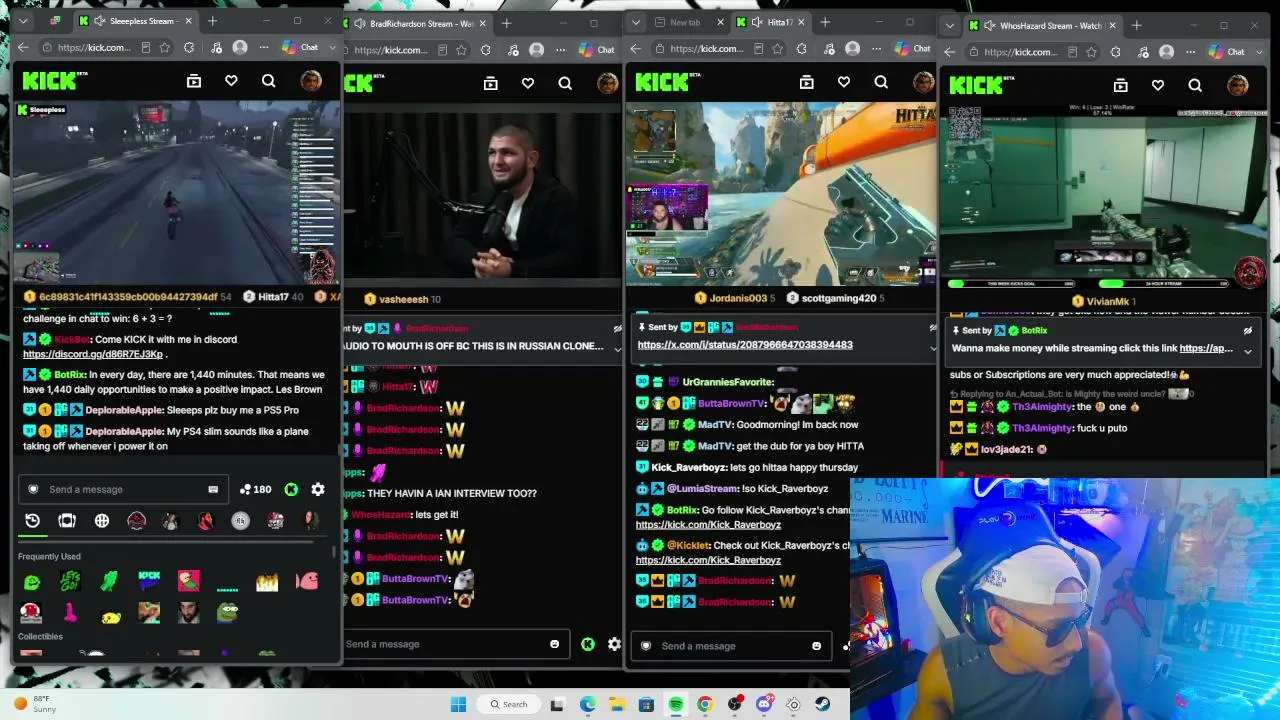Unpin the BotRix pinned message in WhosHazard chat

point(1248,330)
